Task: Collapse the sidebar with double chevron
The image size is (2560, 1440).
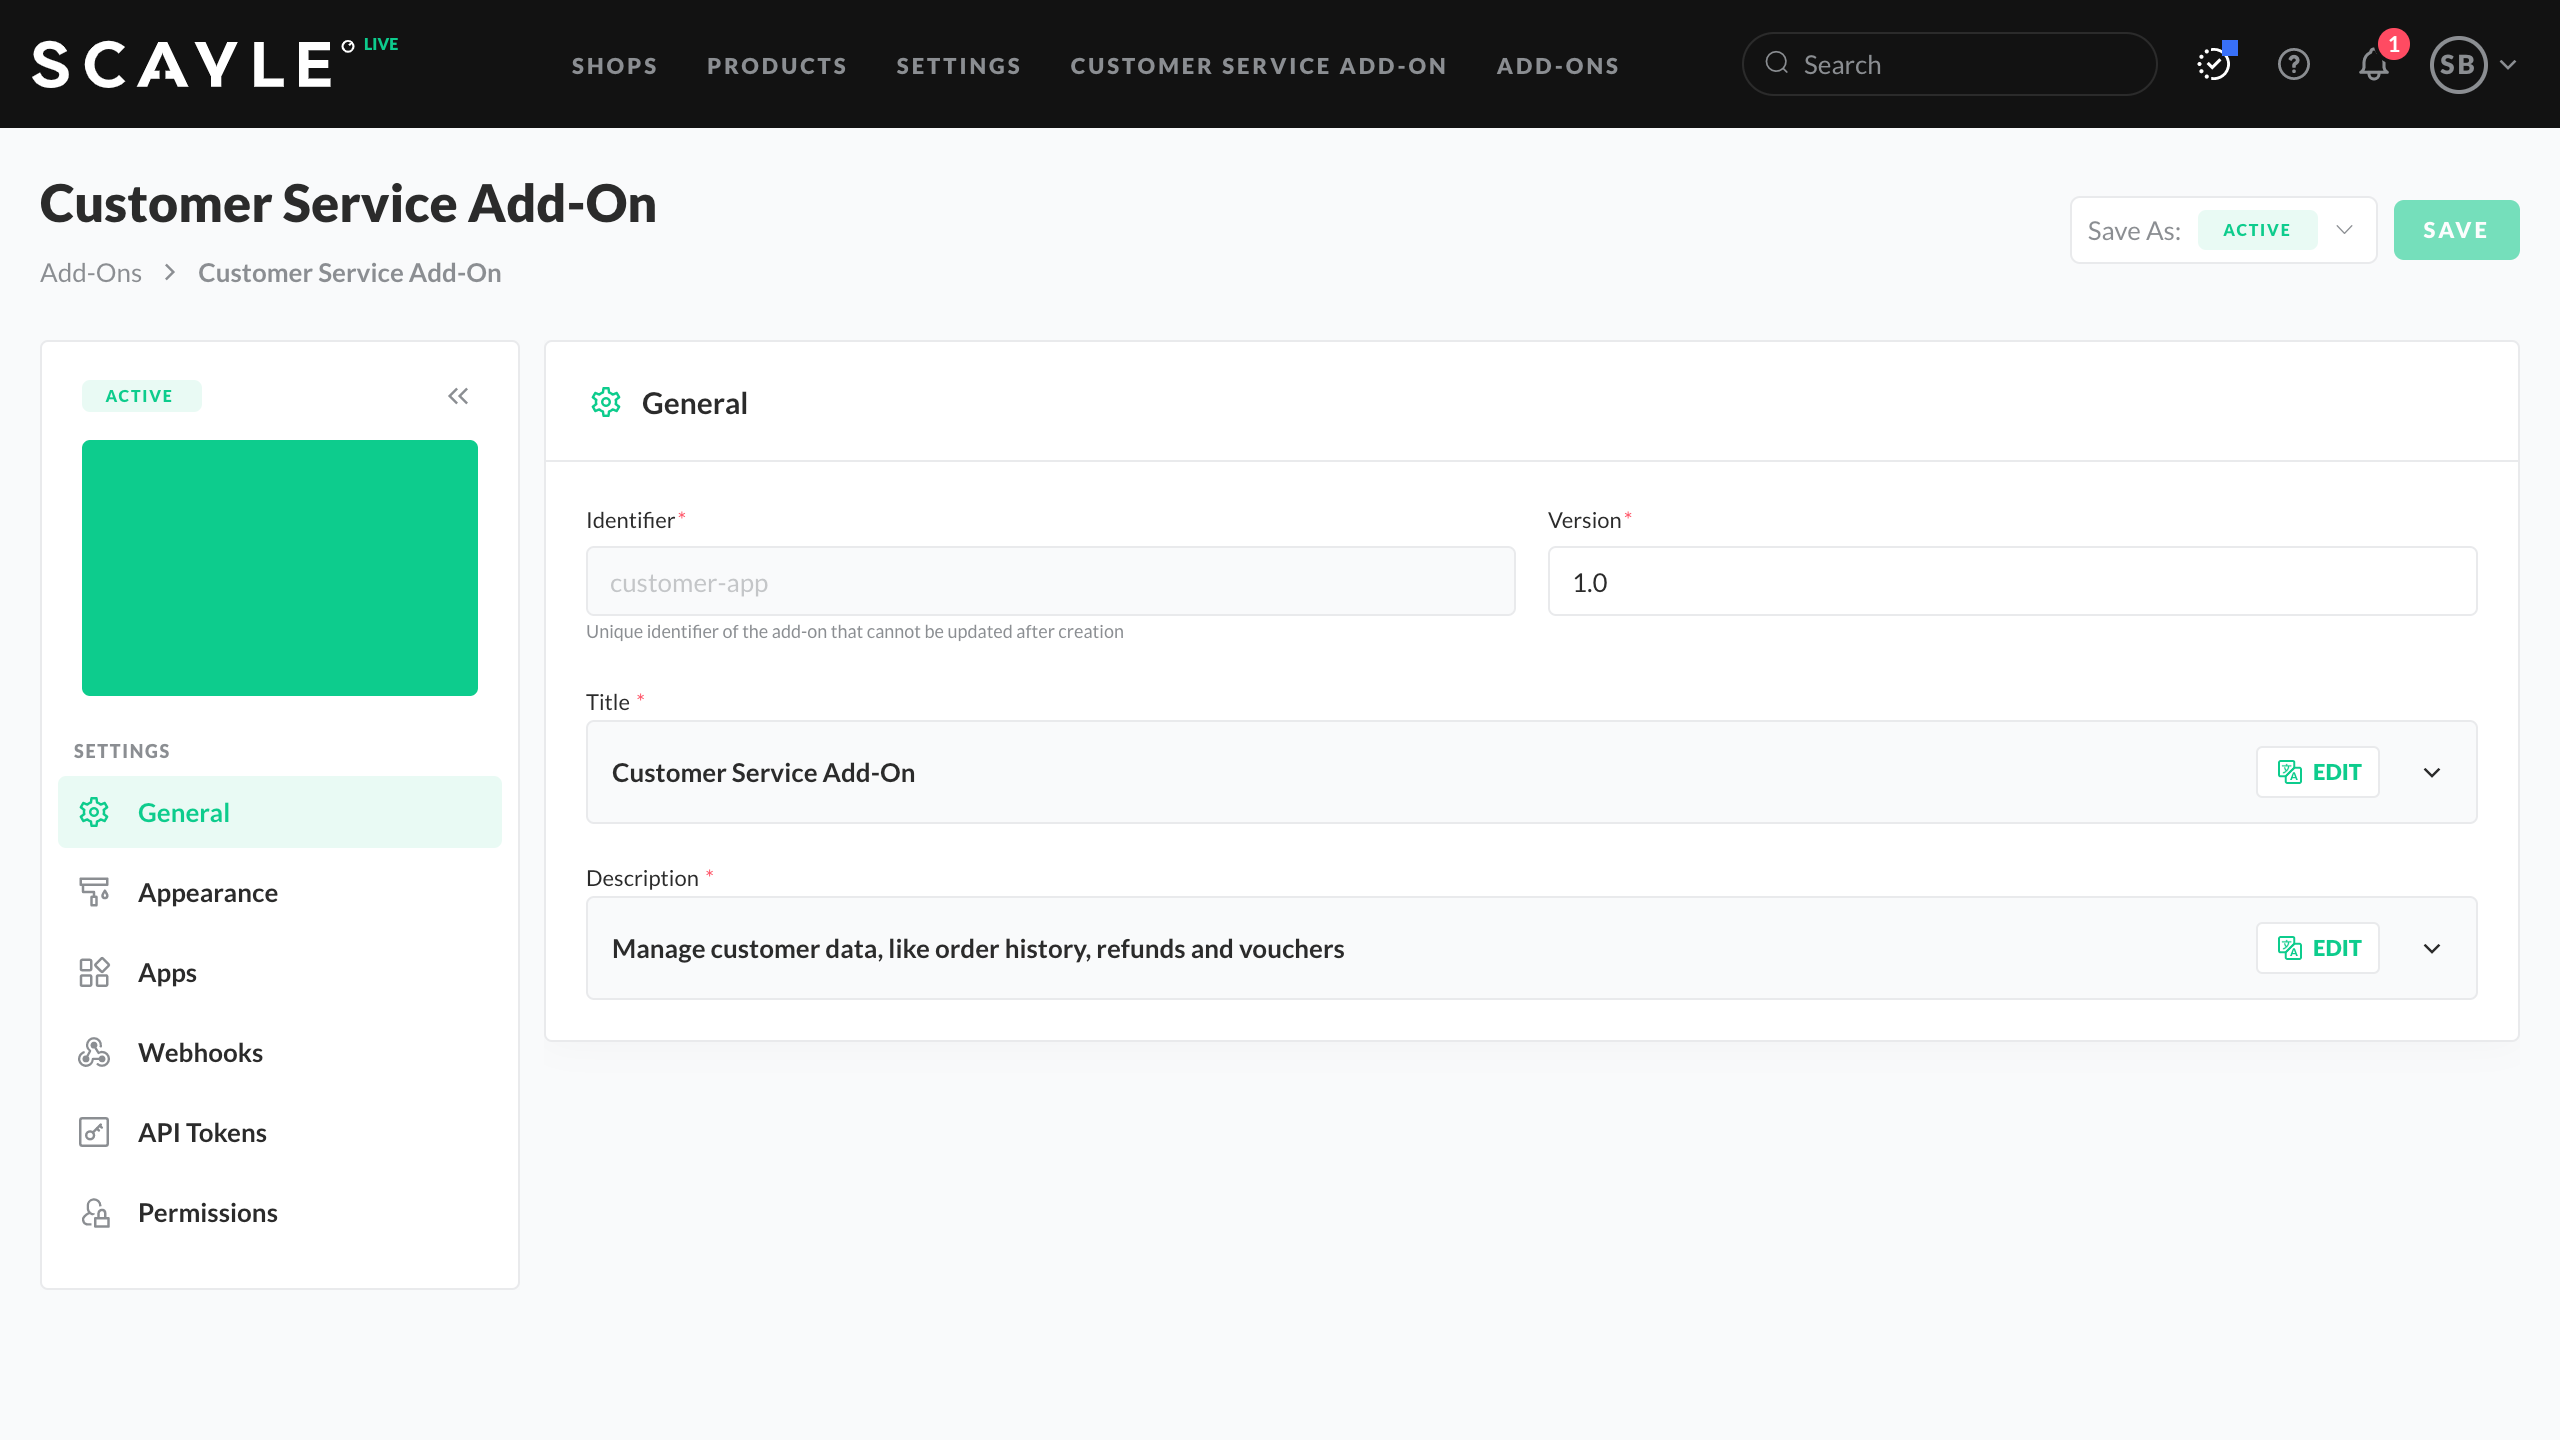Action: pyautogui.click(x=458, y=396)
